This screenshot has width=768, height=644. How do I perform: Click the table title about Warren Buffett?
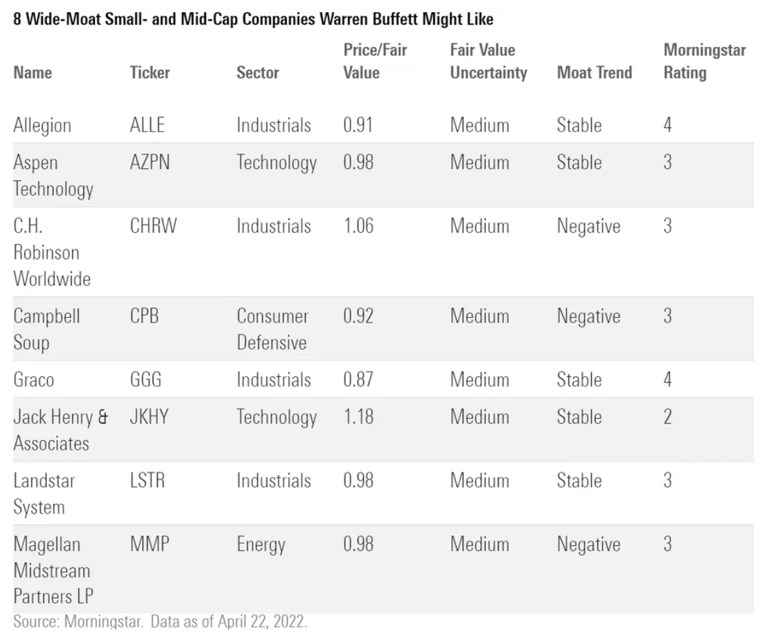pyautogui.click(x=253, y=18)
